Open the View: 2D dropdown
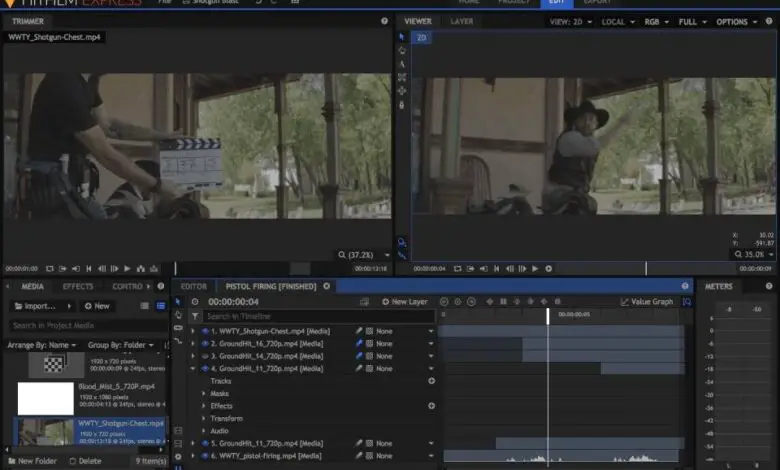Screen dimensions: 780x470 571,22
